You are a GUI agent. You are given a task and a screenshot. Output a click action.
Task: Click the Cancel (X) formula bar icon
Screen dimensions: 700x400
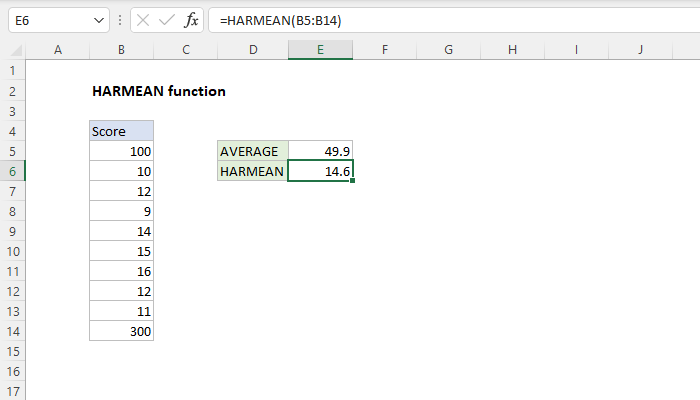[143, 20]
